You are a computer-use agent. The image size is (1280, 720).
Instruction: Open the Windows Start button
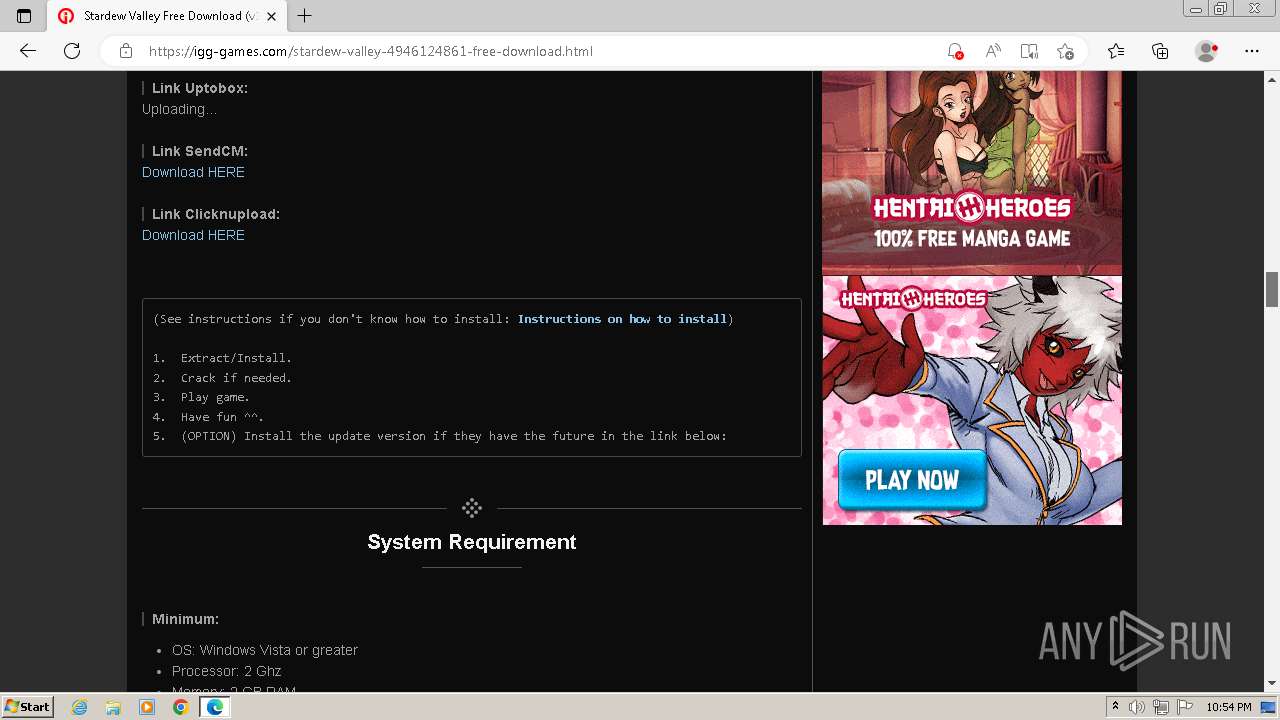coord(28,706)
